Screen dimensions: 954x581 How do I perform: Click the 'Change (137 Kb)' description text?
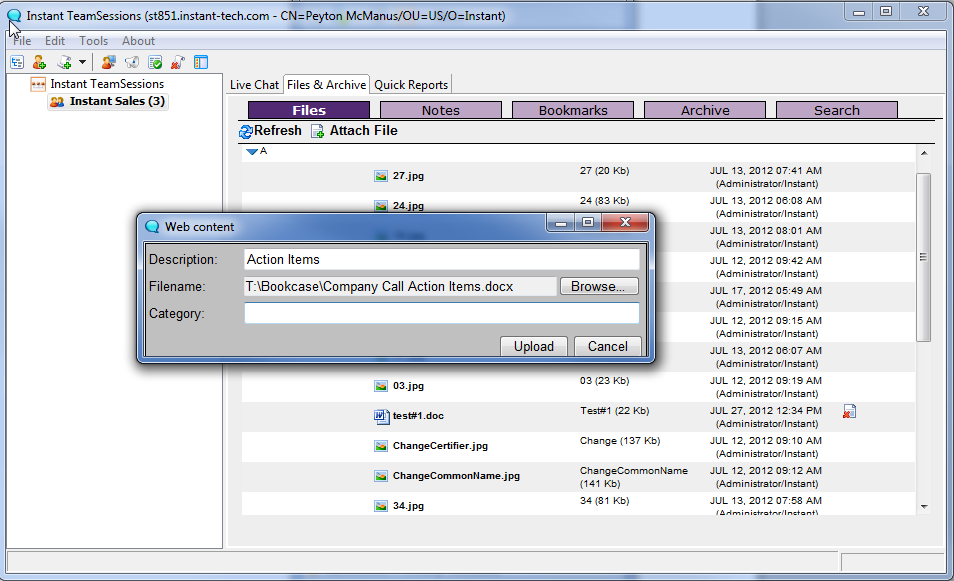pos(620,440)
